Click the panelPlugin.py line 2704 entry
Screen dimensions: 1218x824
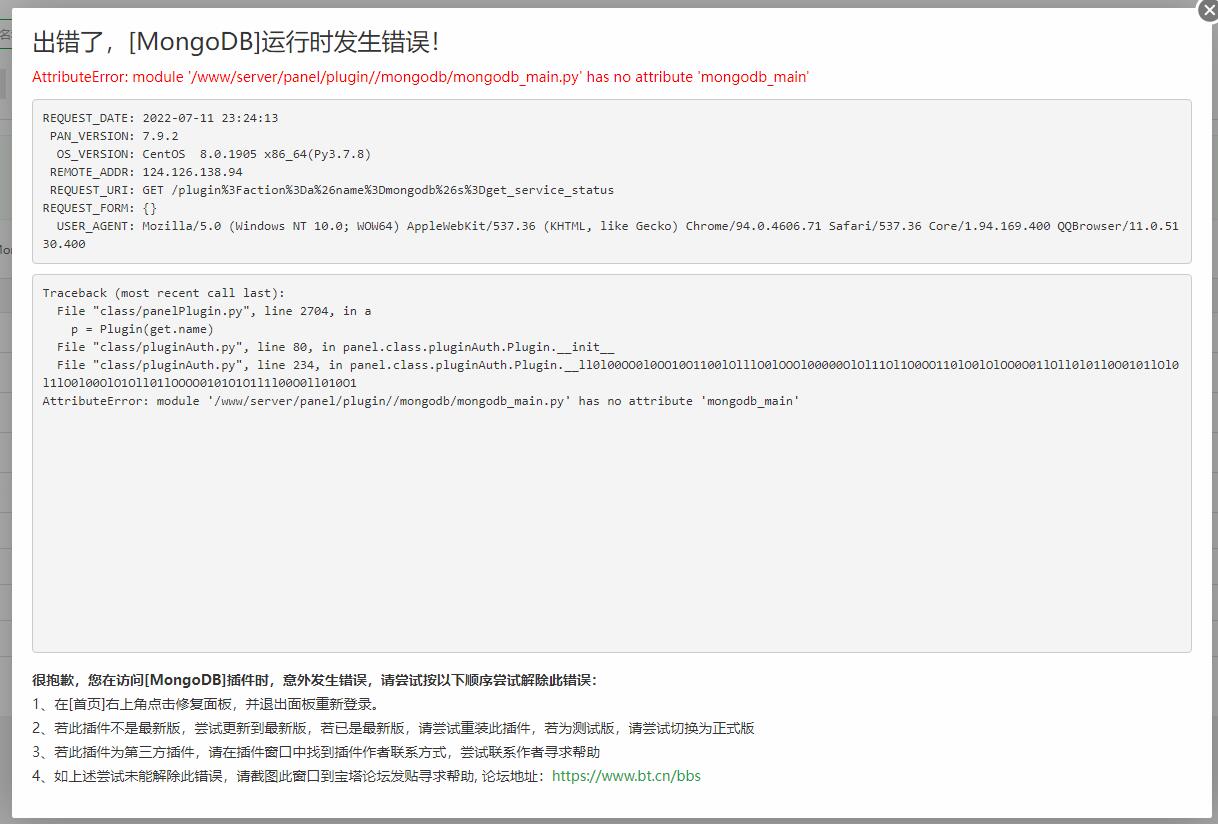coord(214,311)
